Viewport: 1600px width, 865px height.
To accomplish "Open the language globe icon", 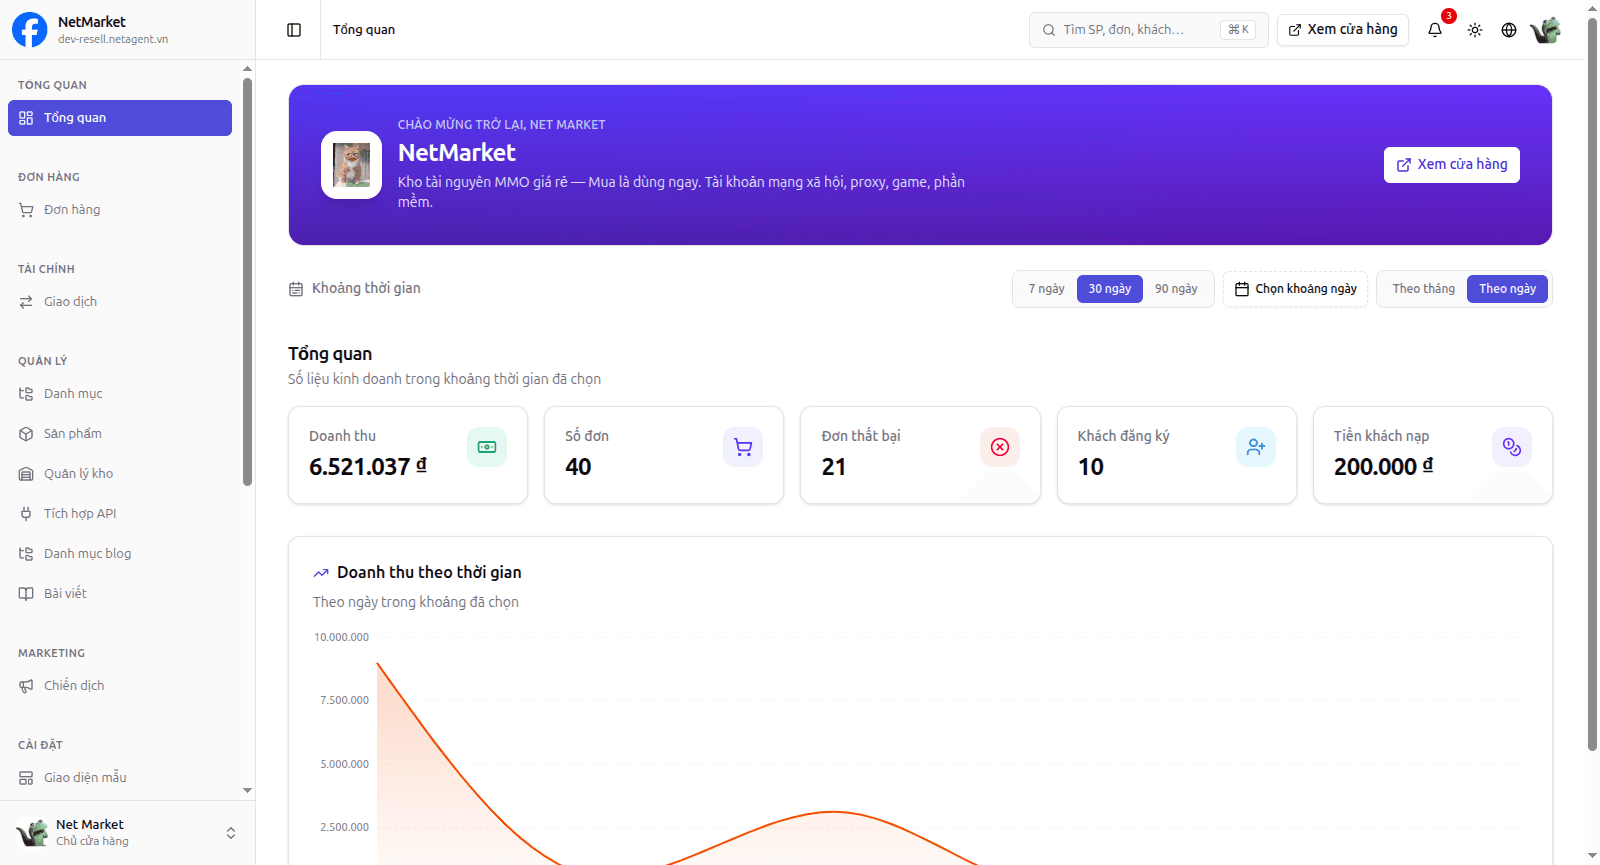I will tap(1509, 30).
